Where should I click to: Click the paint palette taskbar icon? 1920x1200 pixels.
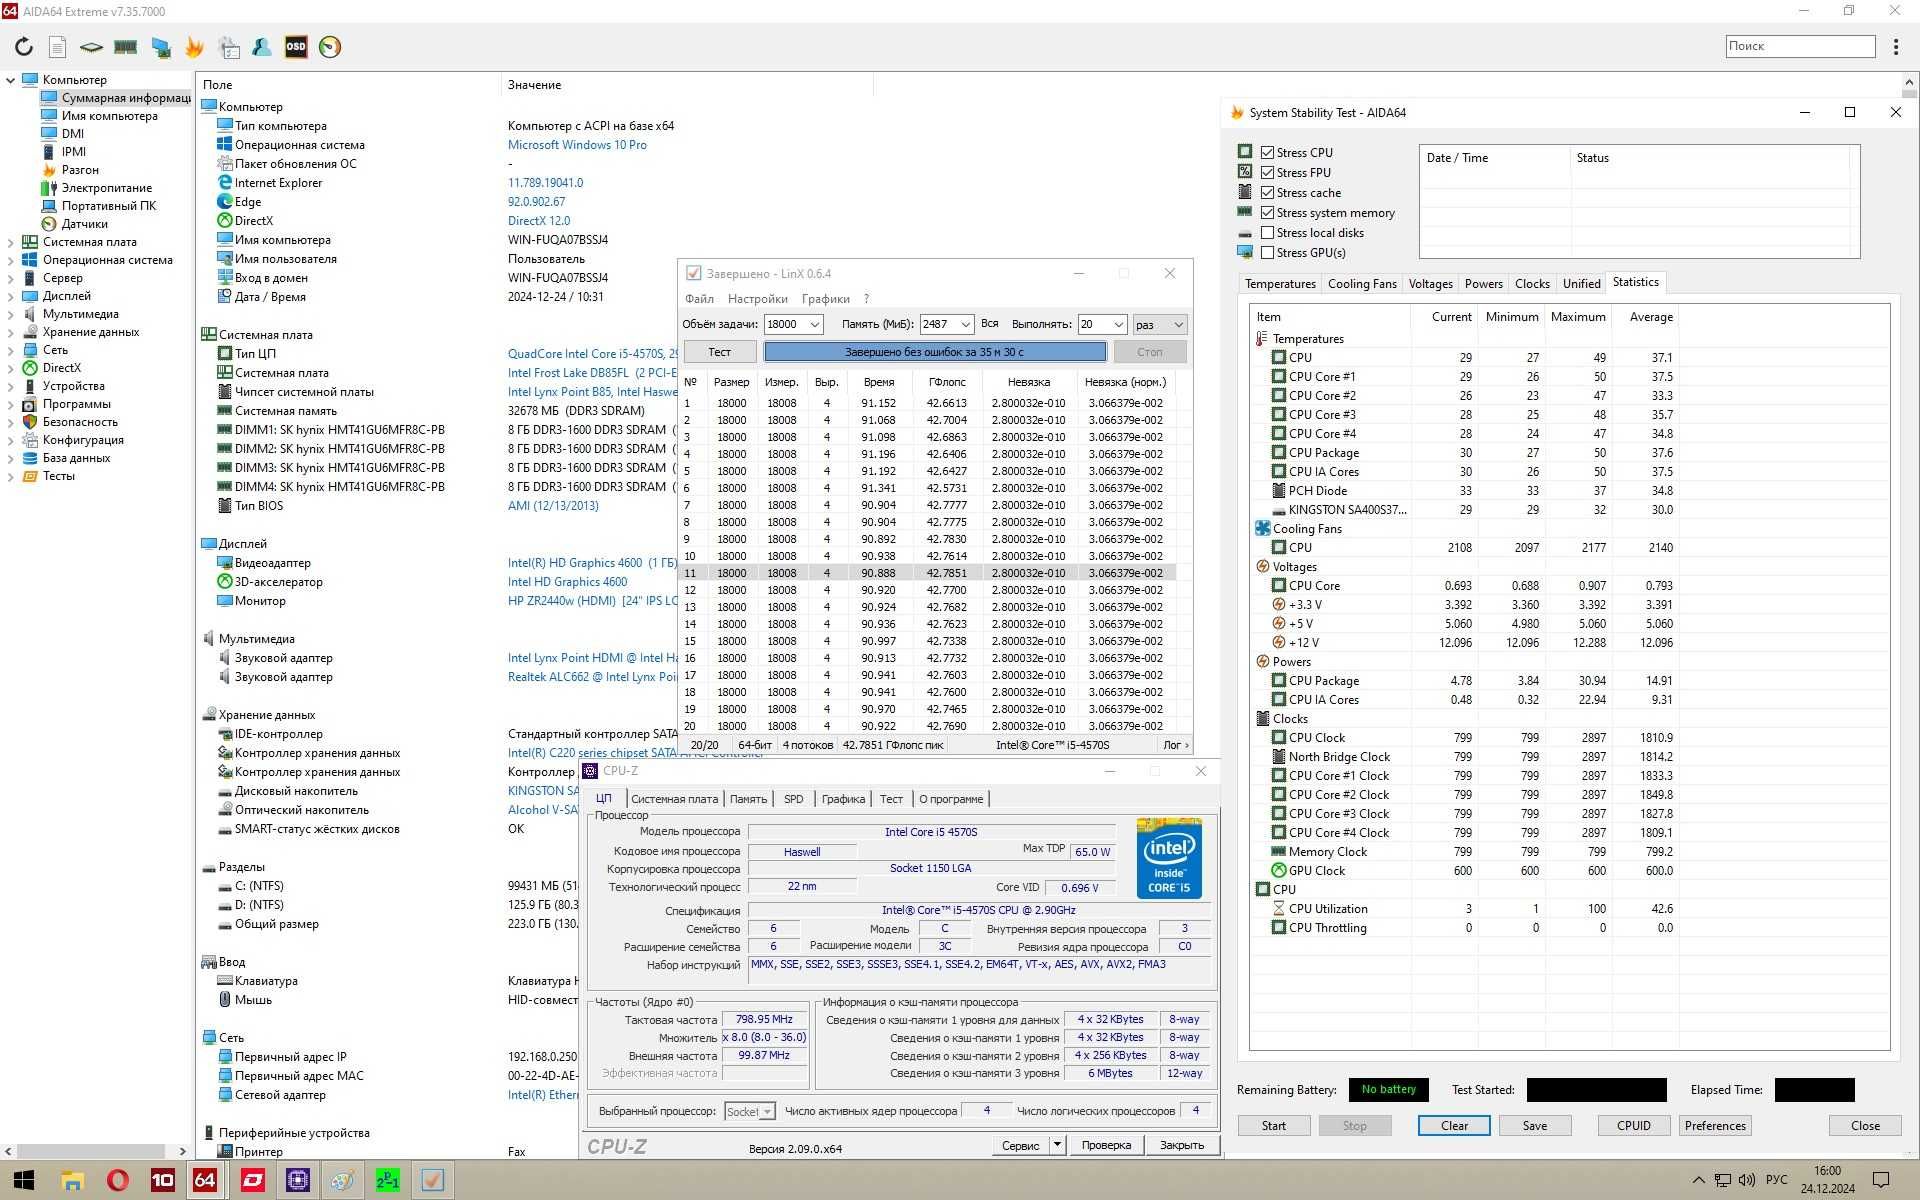point(342,1180)
